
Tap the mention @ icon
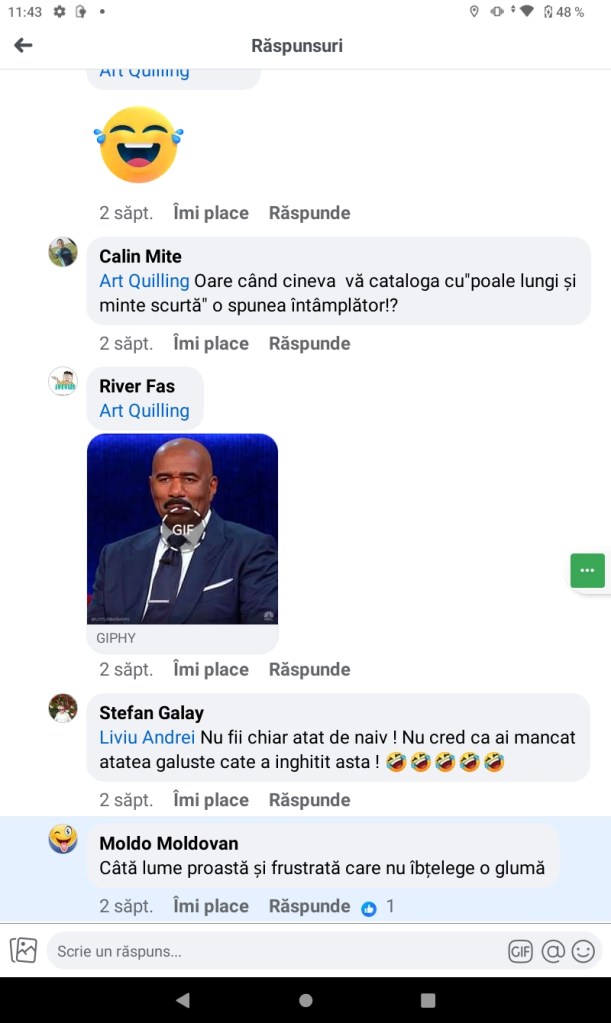pos(553,951)
